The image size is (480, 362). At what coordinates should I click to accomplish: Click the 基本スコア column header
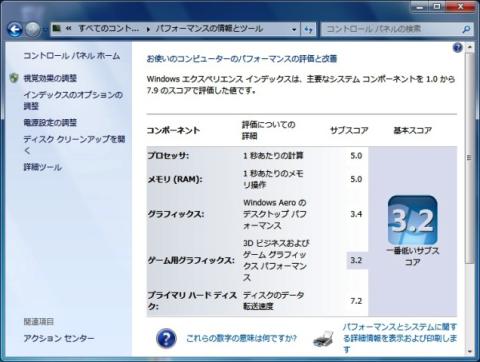413,130
